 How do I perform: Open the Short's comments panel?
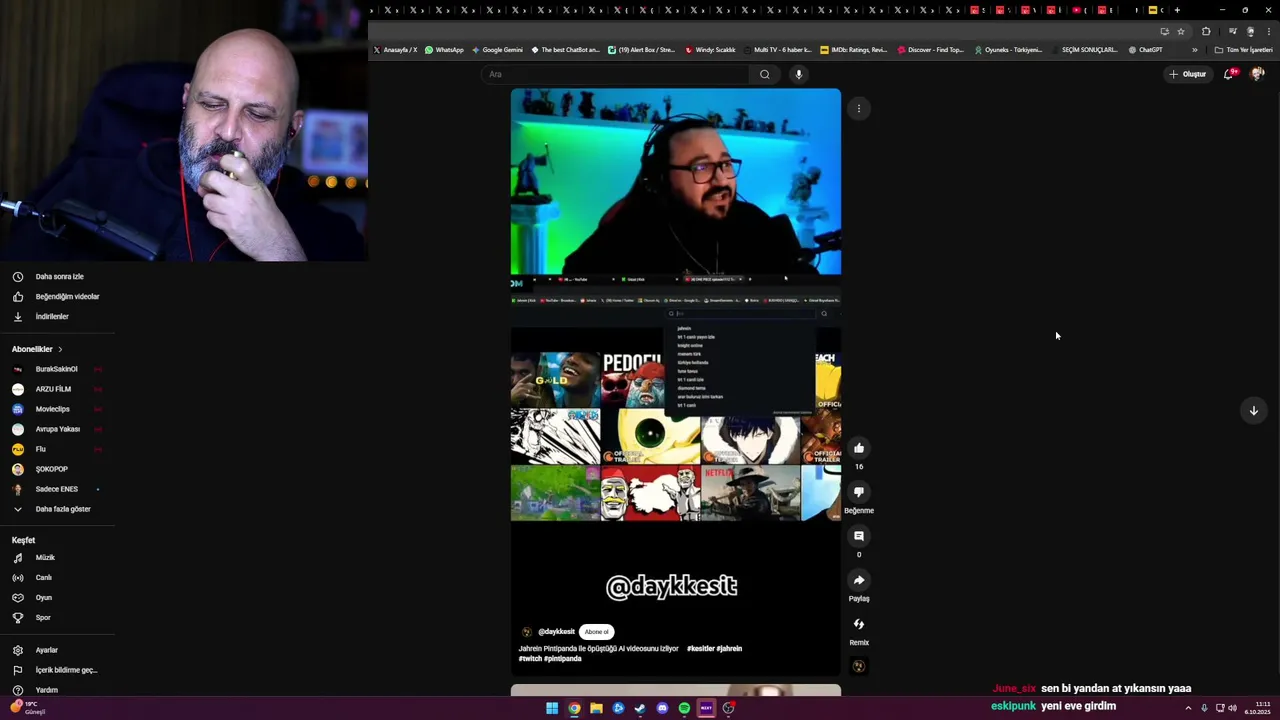tap(859, 536)
